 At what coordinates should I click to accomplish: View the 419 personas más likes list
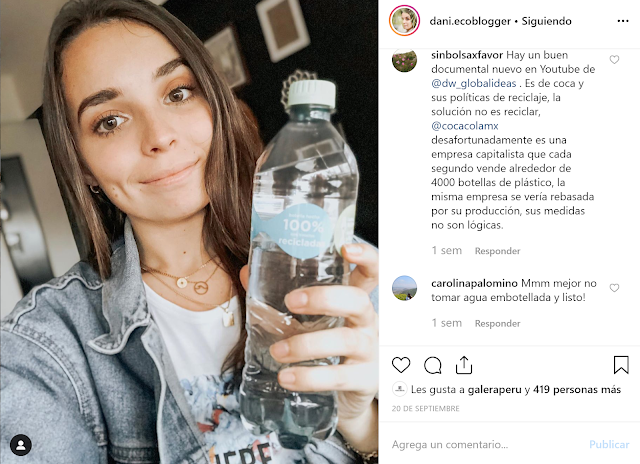click(577, 390)
